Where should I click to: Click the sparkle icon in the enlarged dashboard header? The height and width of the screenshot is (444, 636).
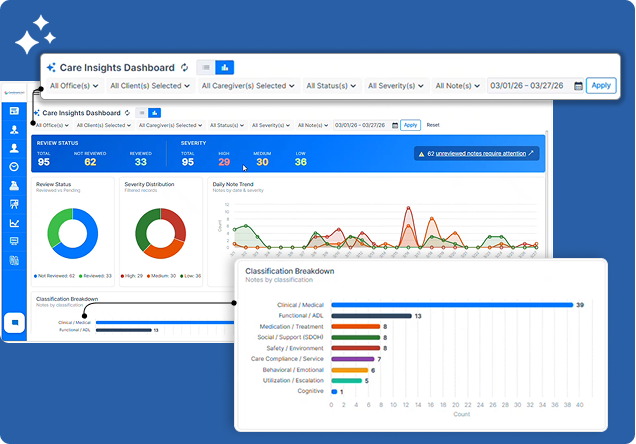pos(51,68)
